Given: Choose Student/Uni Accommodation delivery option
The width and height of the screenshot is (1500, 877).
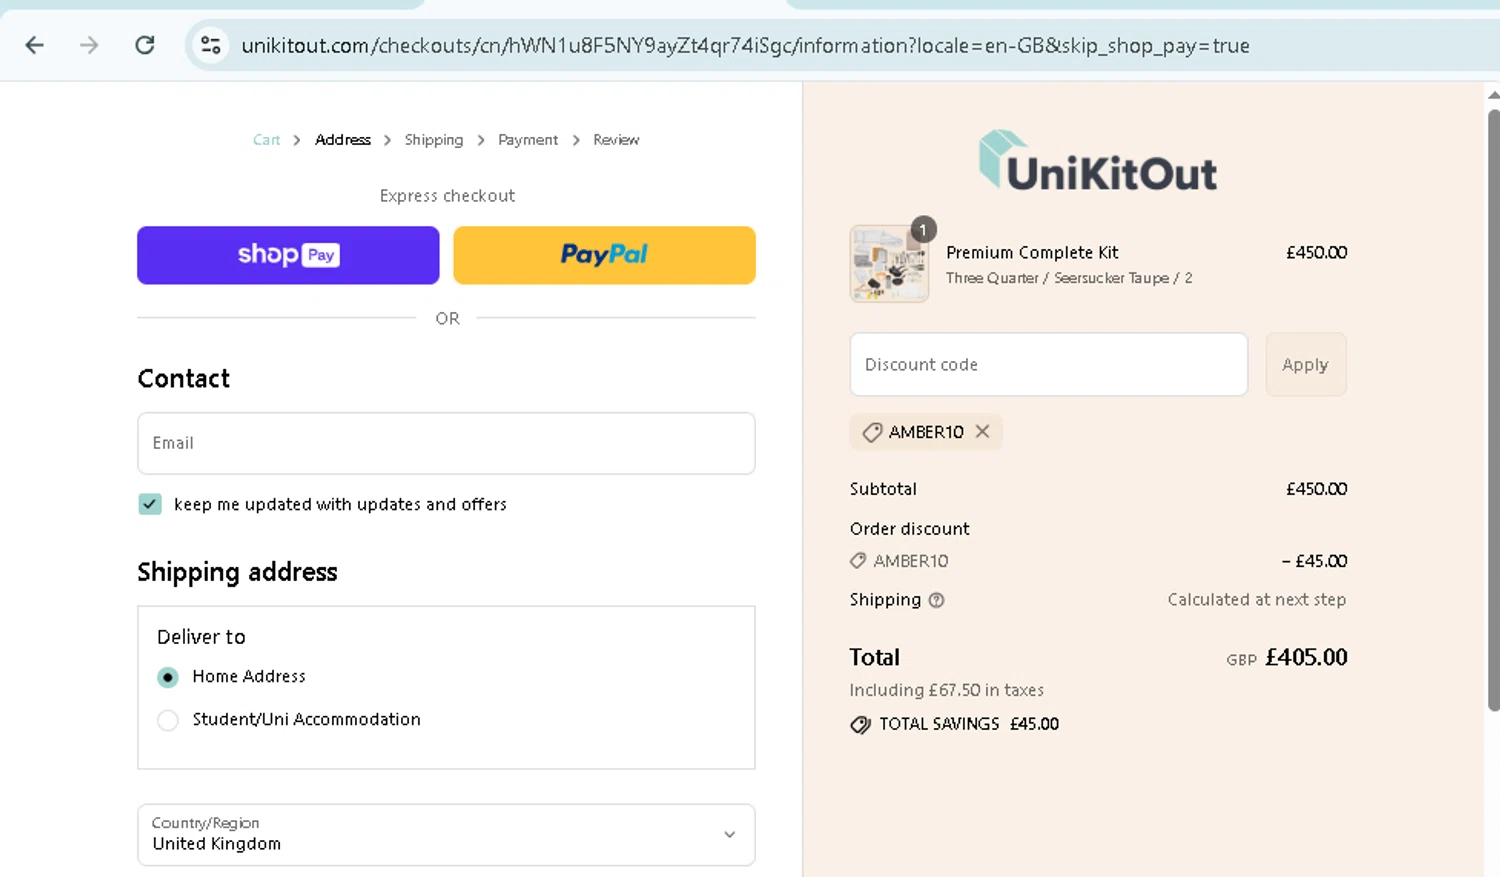Looking at the screenshot, I should click(x=168, y=720).
